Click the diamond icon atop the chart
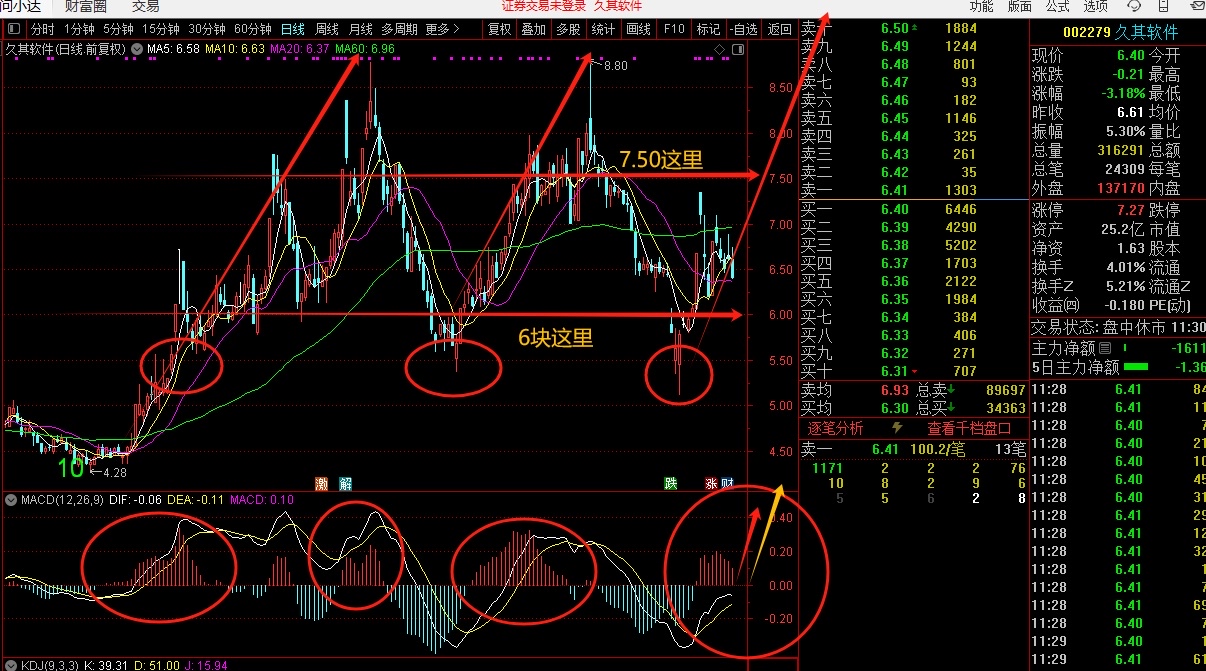The width and height of the screenshot is (1206, 671). [719, 49]
